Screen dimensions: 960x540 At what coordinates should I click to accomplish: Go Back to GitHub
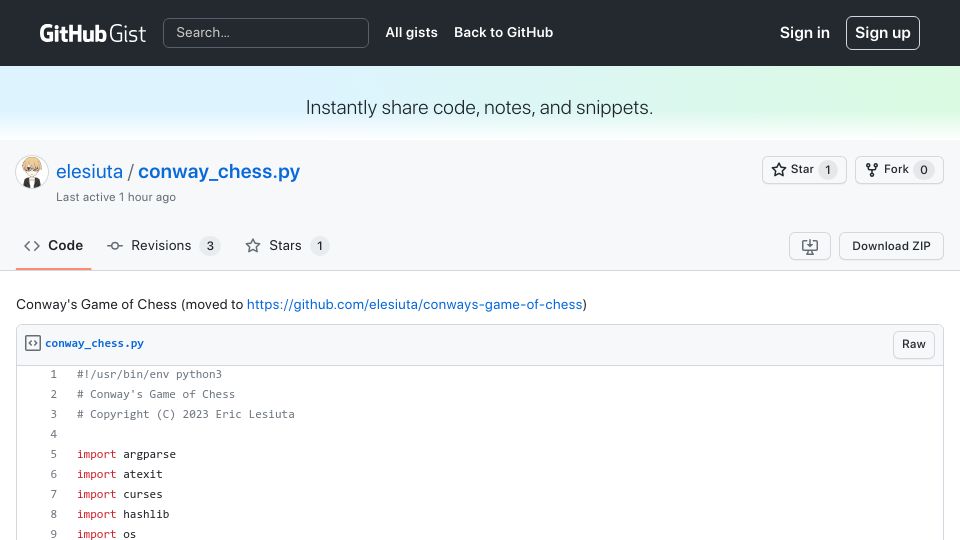[503, 32]
